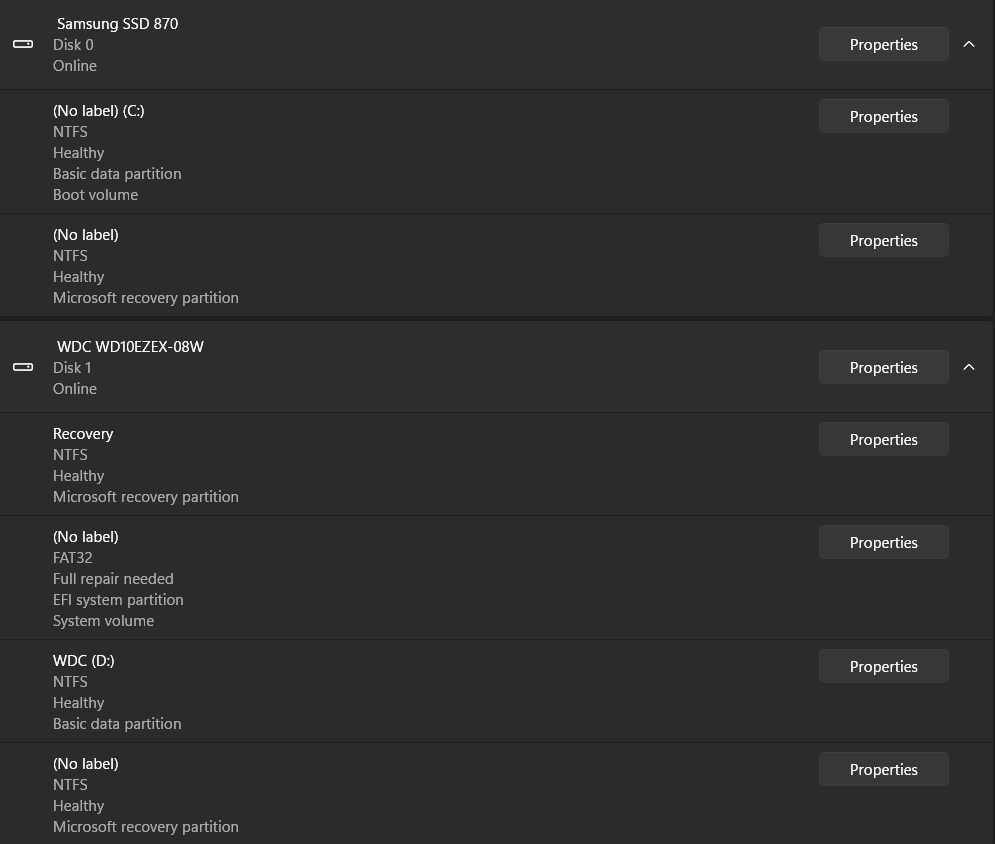Click the EFI system partition text
The image size is (995, 844).
coord(118,600)
